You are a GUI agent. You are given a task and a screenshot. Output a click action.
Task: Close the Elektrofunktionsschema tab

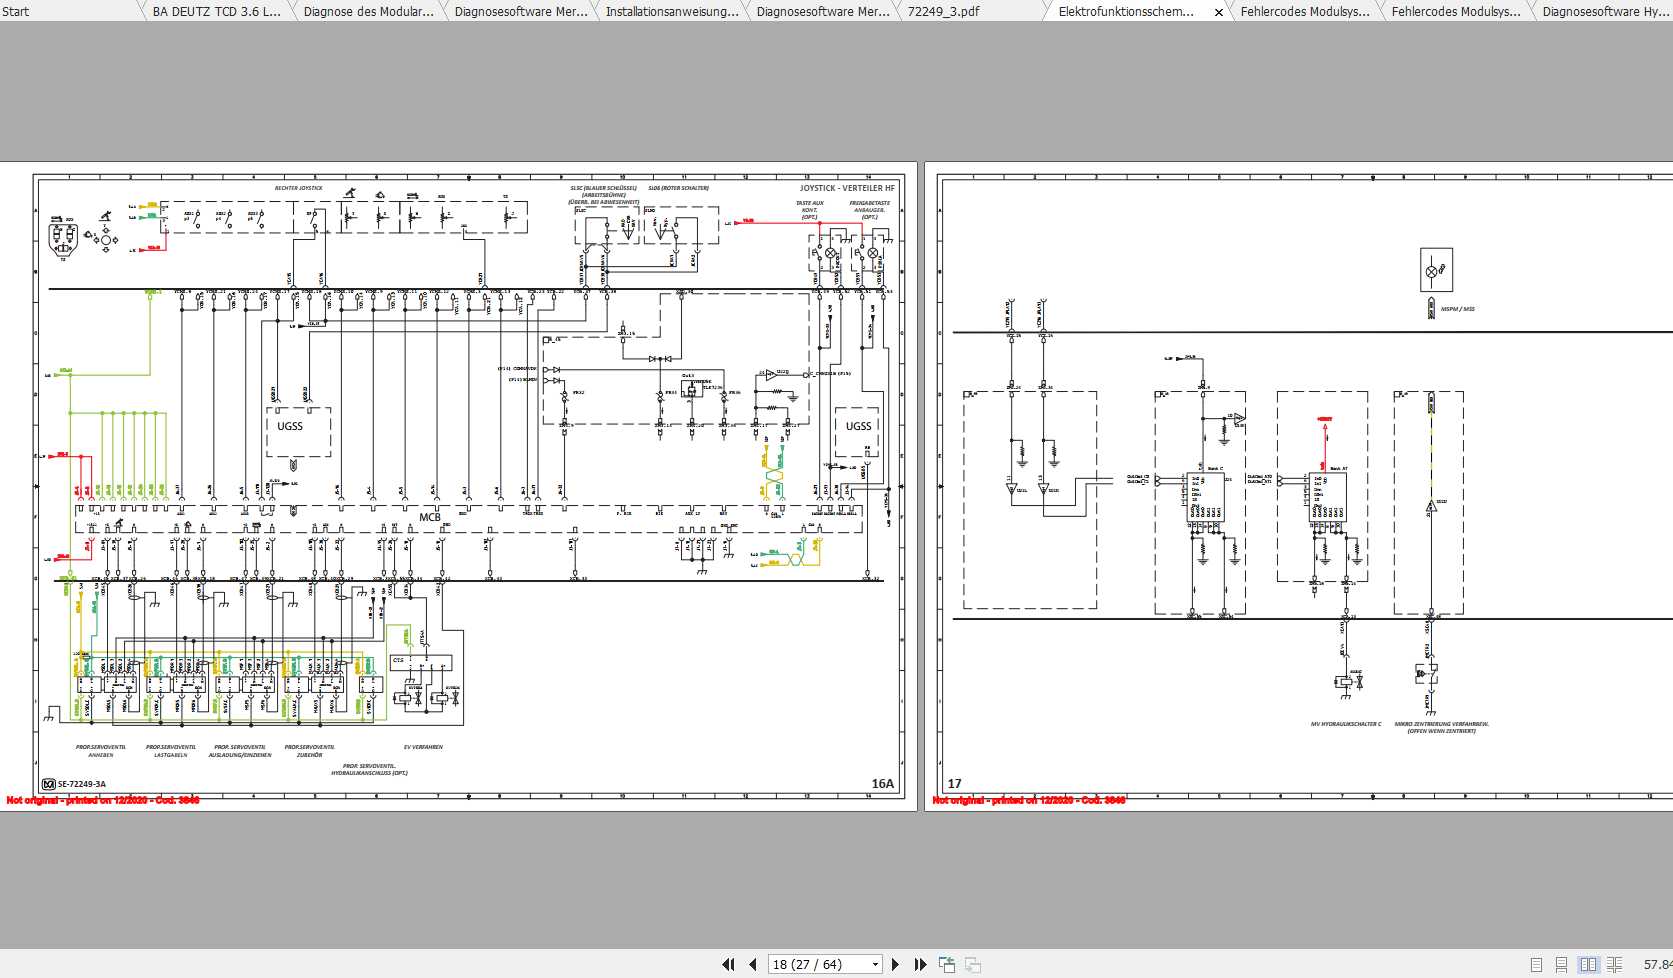1218,13
